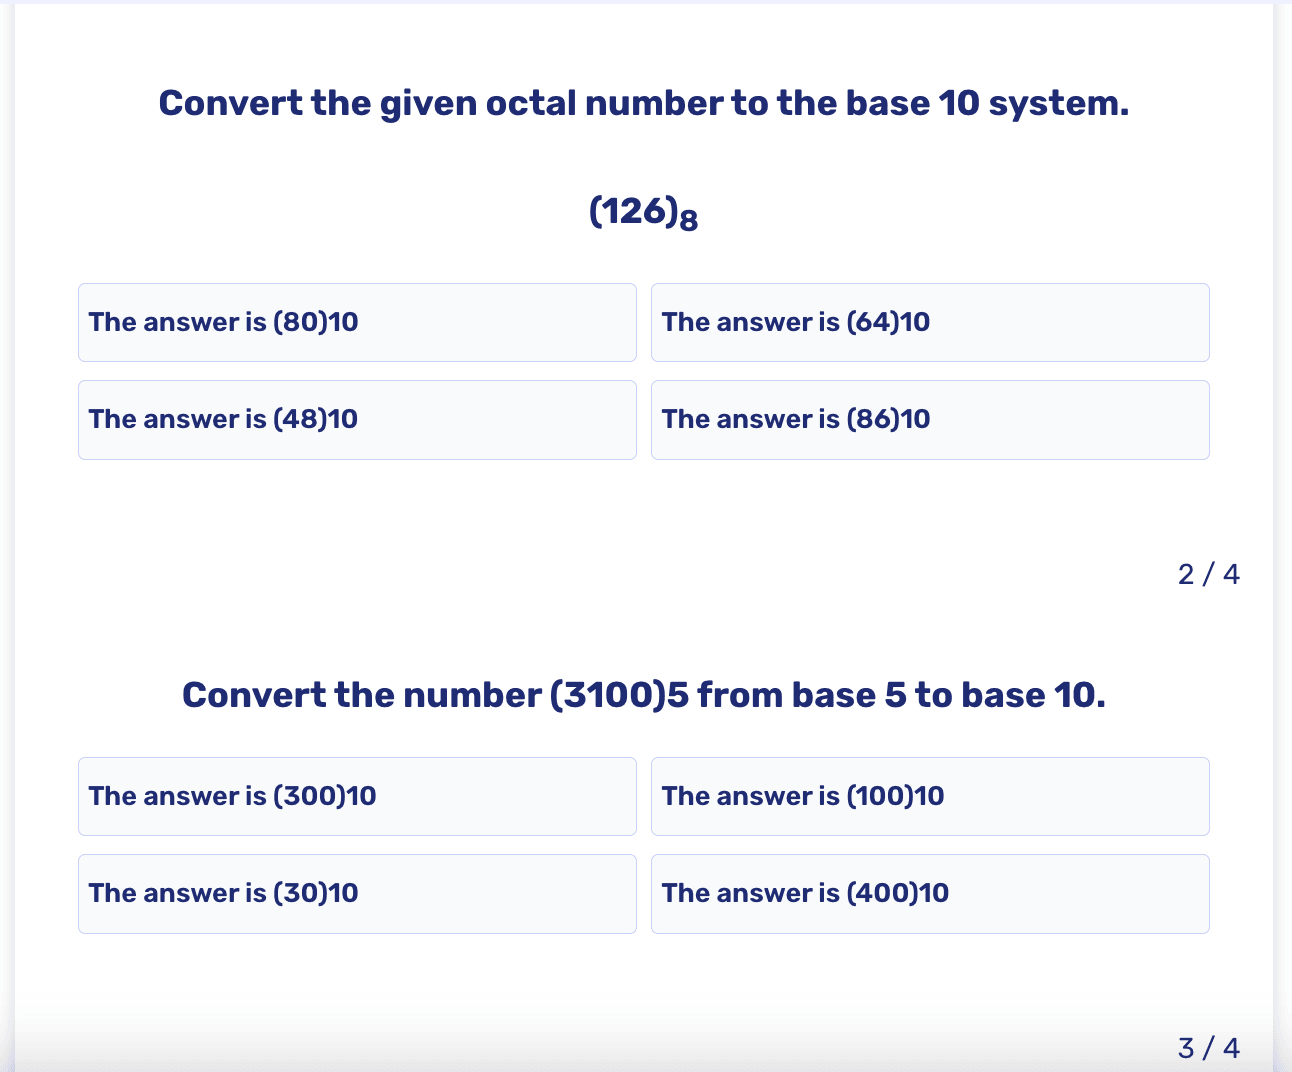Choose "The answer is (300)10" for the base 5 question
The image size is (1292, 1072).
pyautogui.click(x=357, y=796)
